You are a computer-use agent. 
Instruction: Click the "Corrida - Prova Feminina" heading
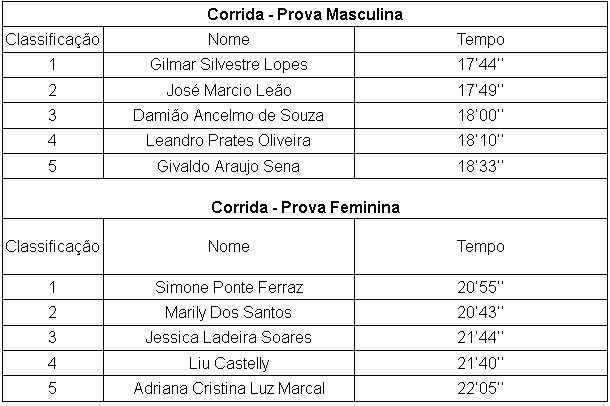pyautogui.click(x=305, y=208)
